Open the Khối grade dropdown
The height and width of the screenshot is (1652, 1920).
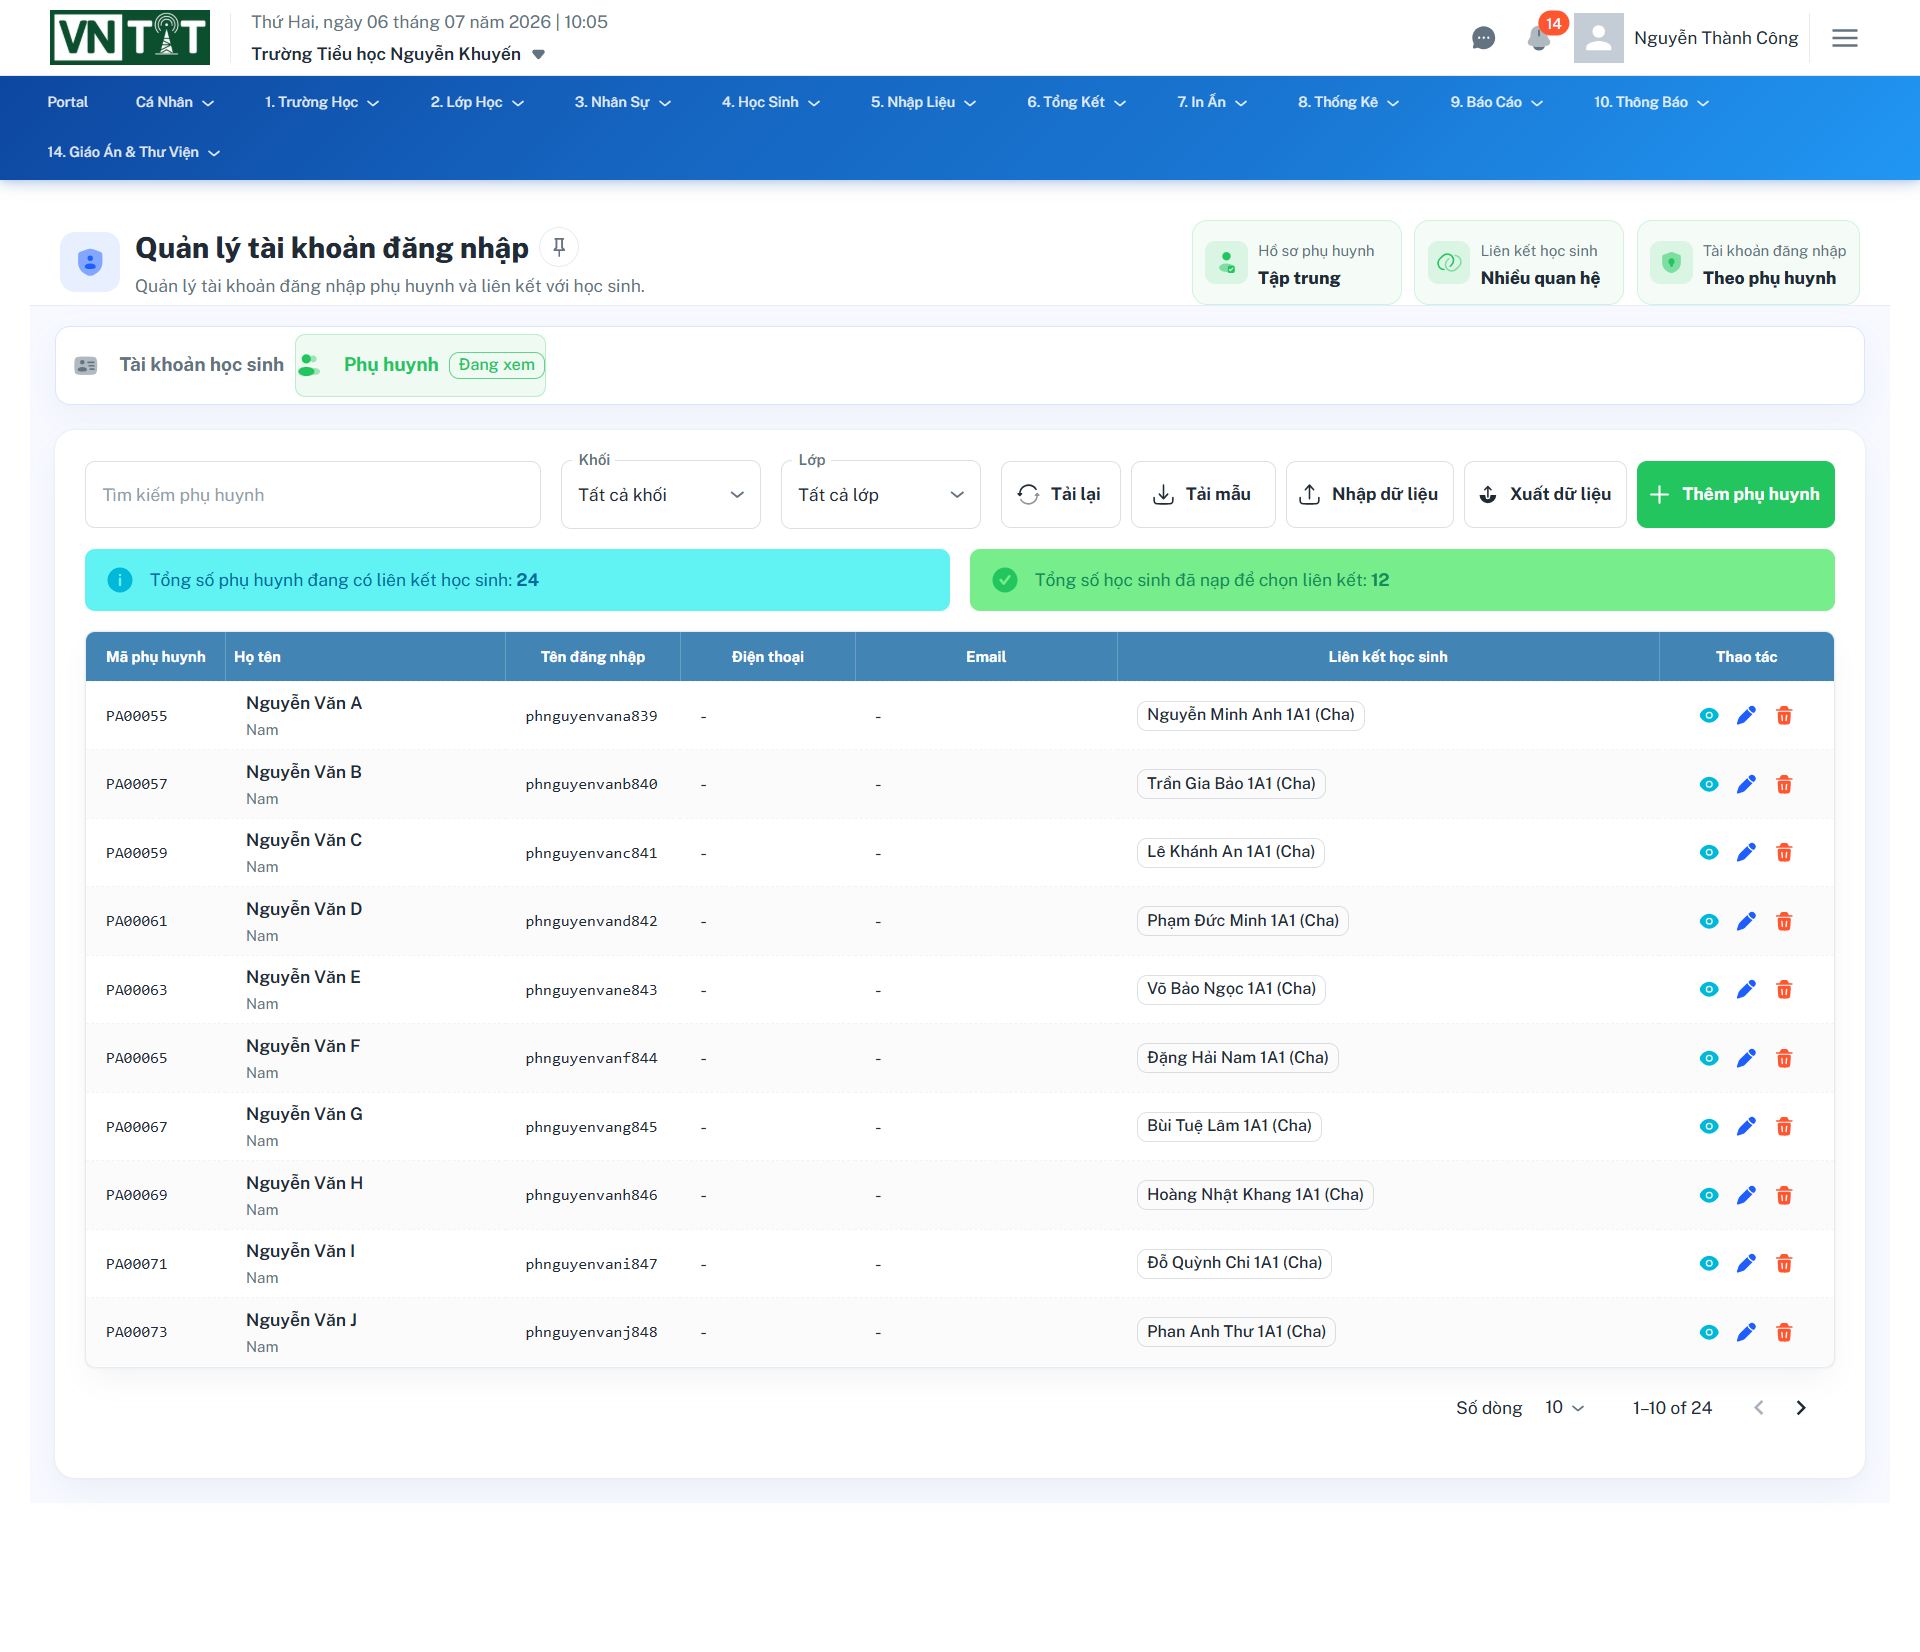point(661,494)
